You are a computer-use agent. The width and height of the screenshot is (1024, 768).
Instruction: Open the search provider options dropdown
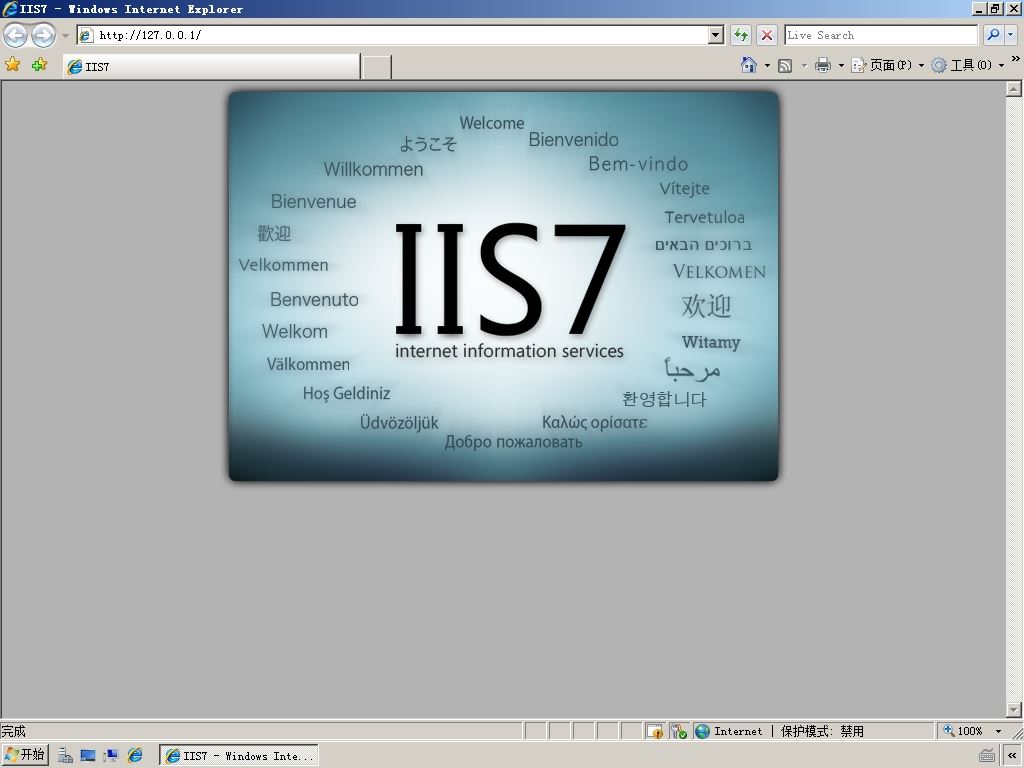tap(1010, 35)
